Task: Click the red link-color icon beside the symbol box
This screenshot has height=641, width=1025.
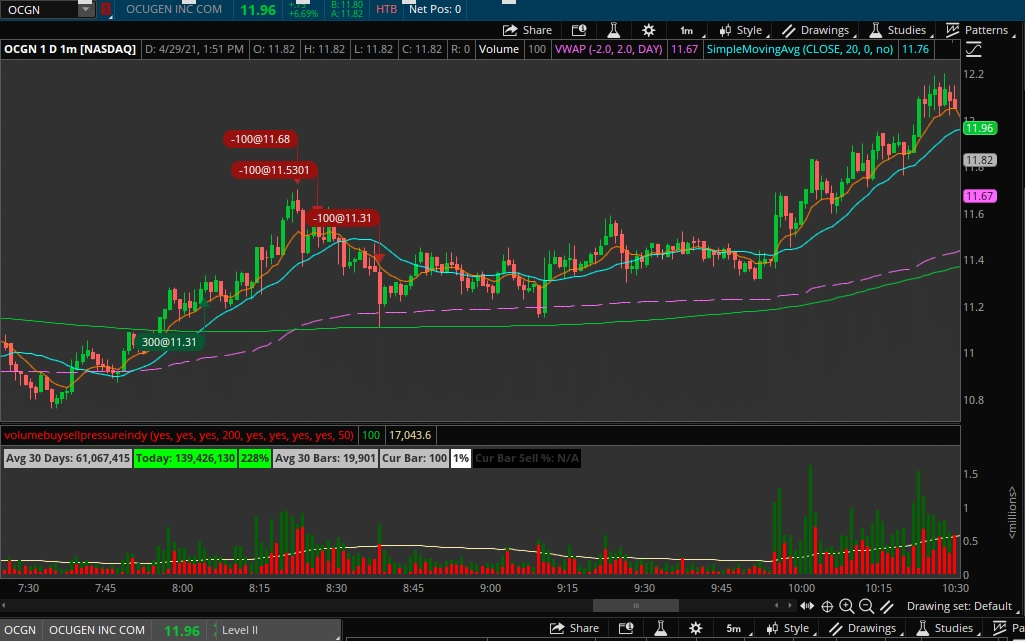Action: (106, 9)
